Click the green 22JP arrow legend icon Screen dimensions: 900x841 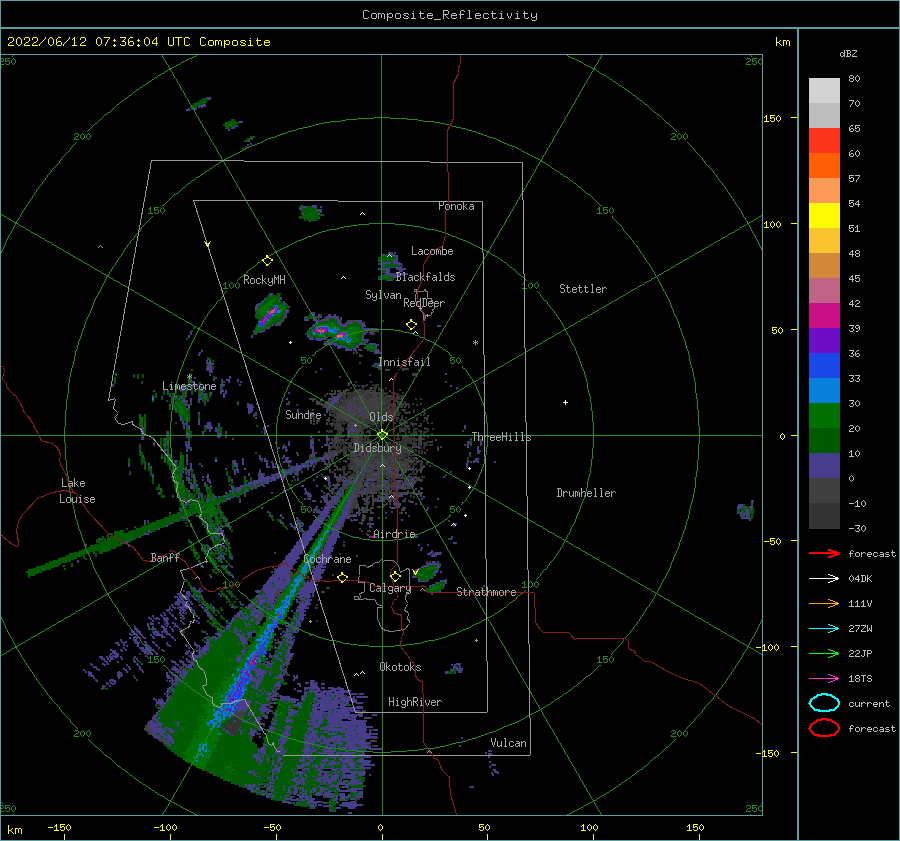824,653
